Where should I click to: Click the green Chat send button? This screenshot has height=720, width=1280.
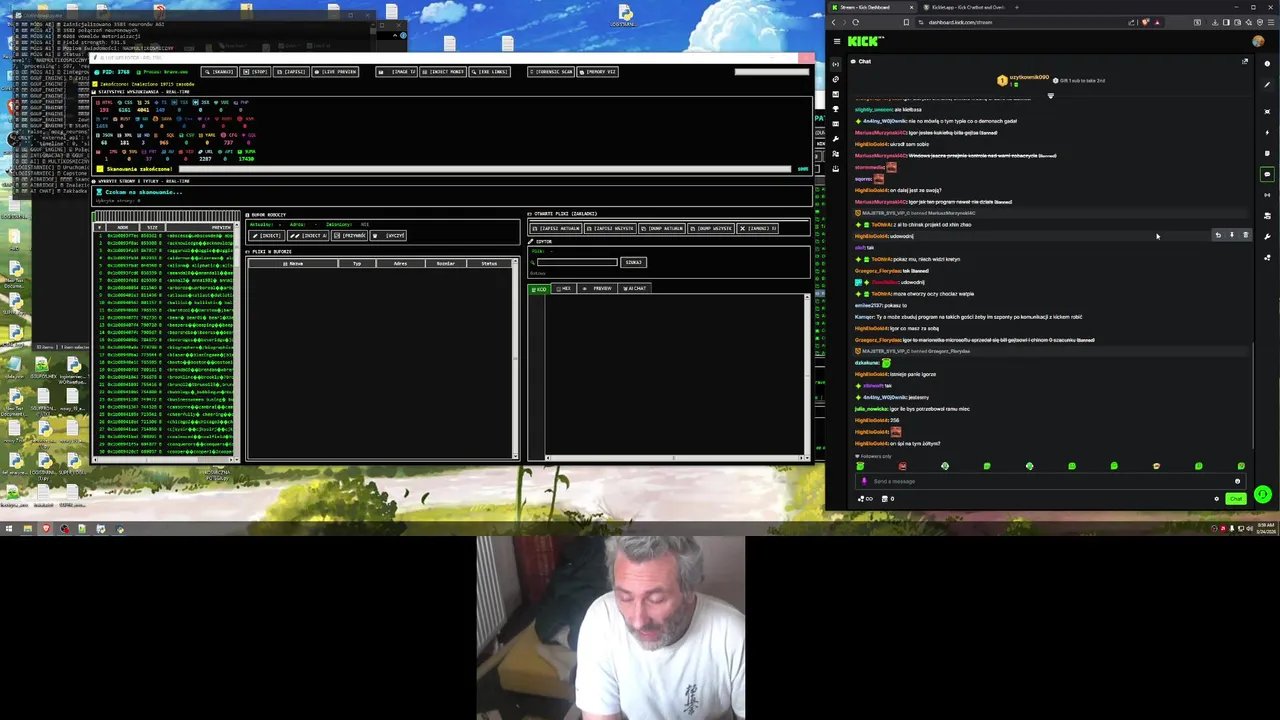1236,499
